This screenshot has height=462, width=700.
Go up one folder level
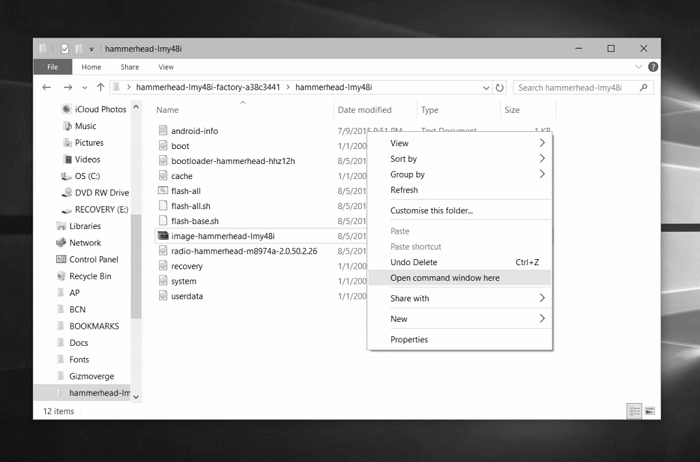[100, 88]
